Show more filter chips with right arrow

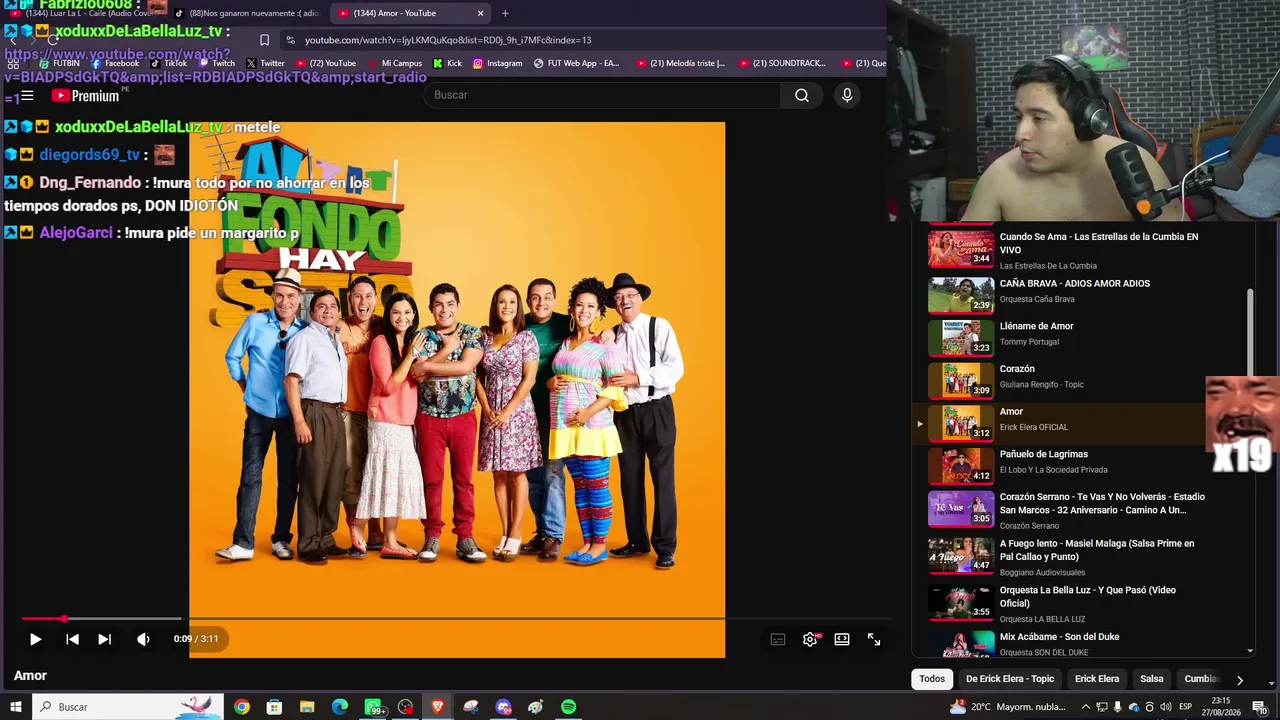tap(1240, 680)
